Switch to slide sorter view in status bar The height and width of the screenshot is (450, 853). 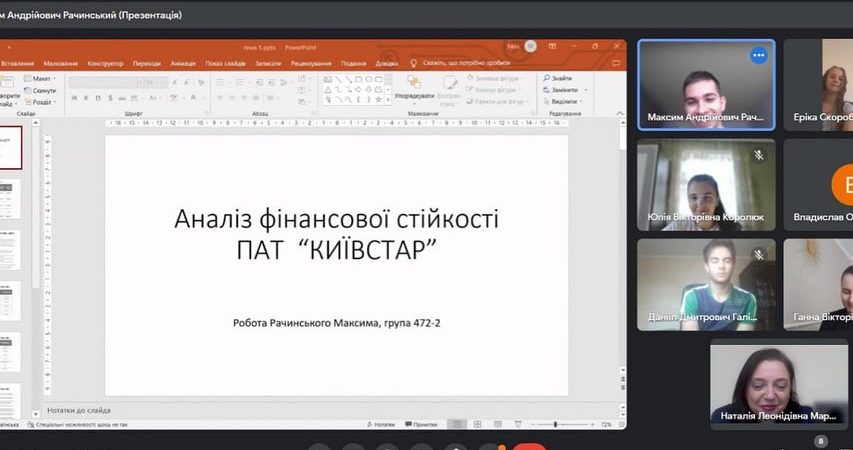(x=478, y=424)
